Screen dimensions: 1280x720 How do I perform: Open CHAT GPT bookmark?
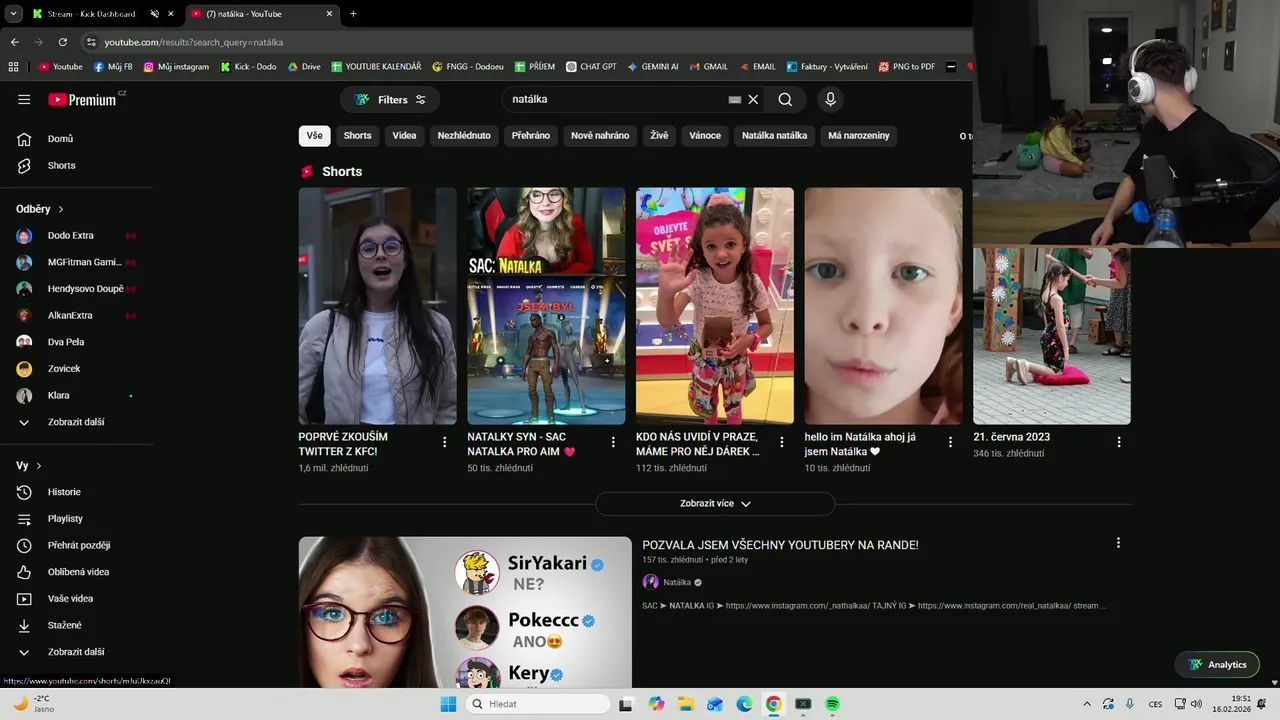tap(590, 67)
